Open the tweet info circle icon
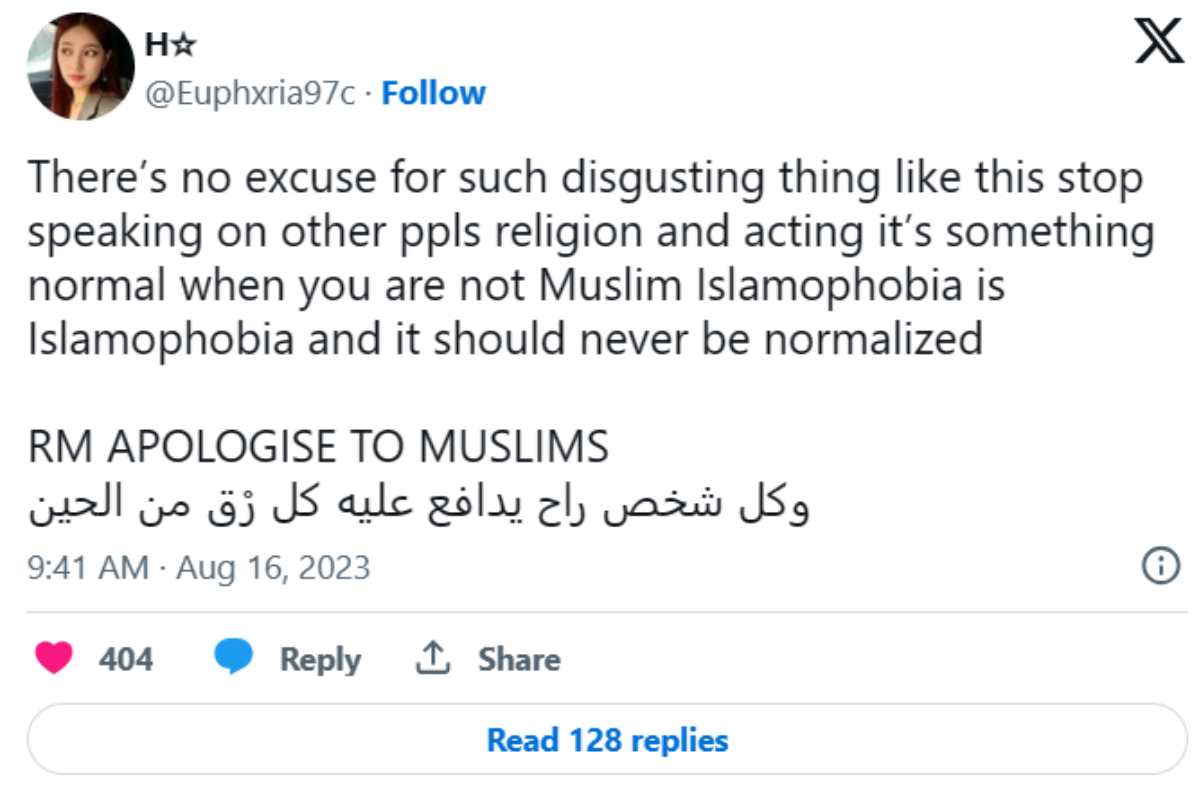This screenshot has height=800, width=1200. coord(1160,567)
